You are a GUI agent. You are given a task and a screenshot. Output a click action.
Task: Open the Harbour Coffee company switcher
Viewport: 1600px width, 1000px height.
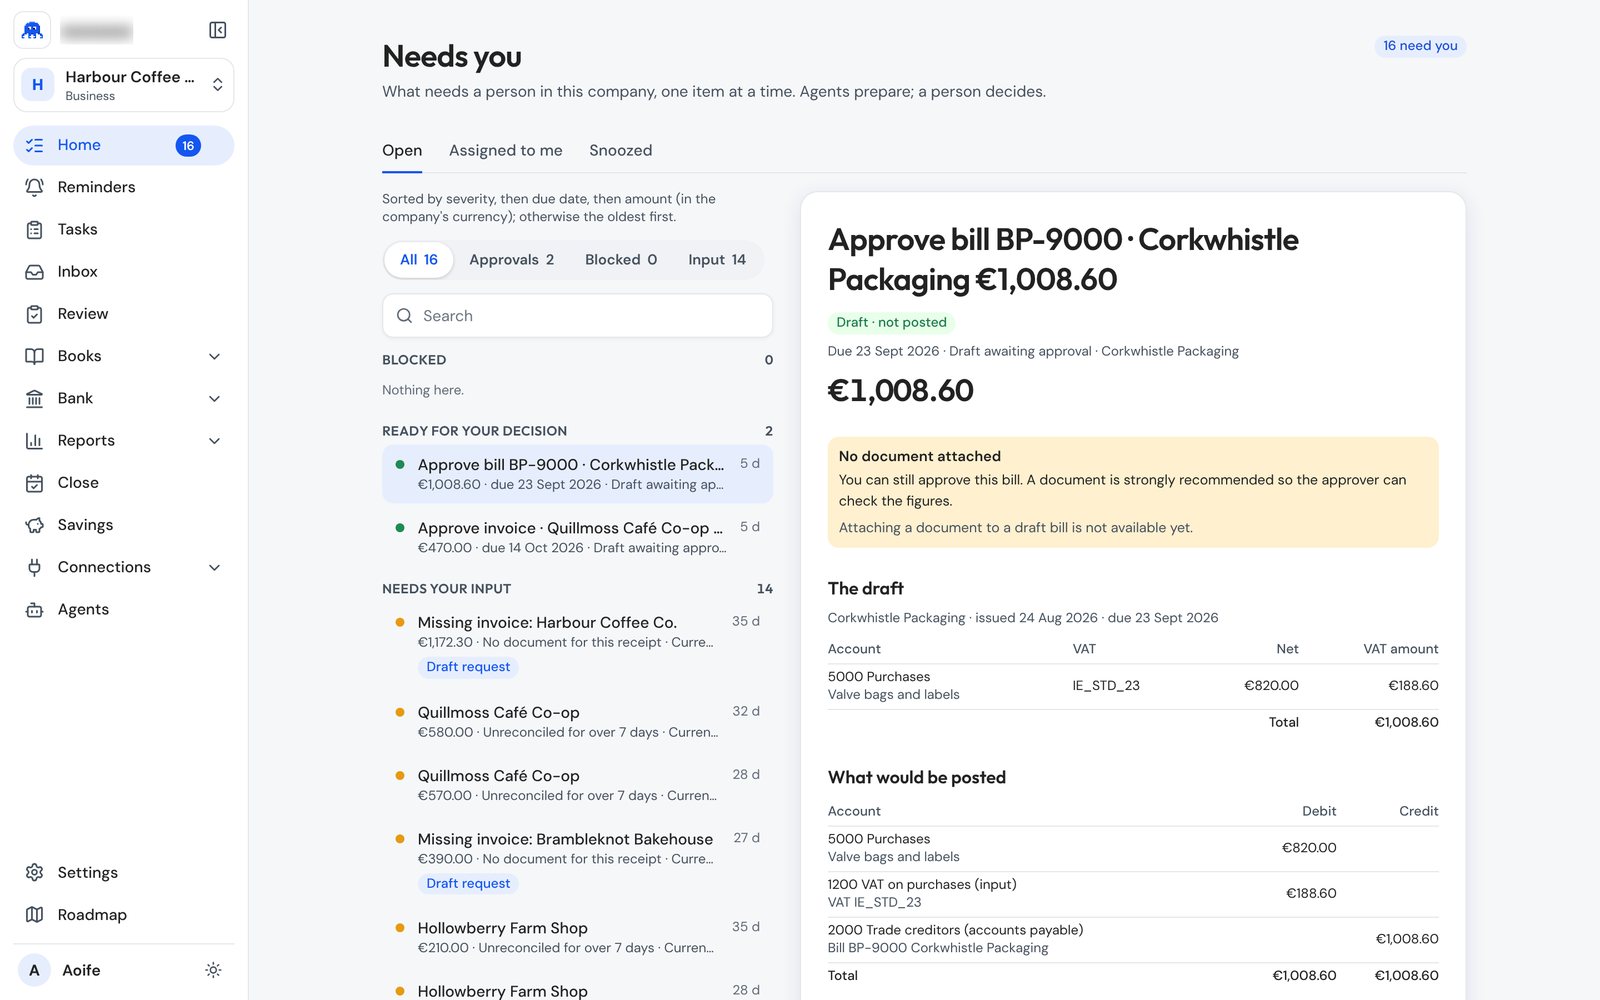(x=124, y=85)
